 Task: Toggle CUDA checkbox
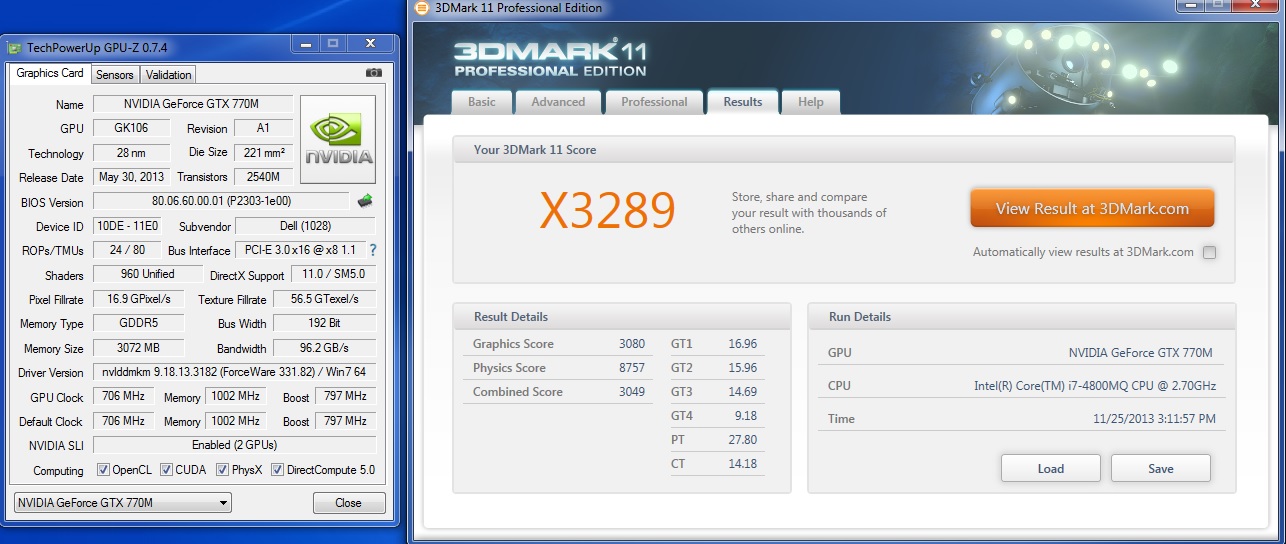[x=166, y=470]
